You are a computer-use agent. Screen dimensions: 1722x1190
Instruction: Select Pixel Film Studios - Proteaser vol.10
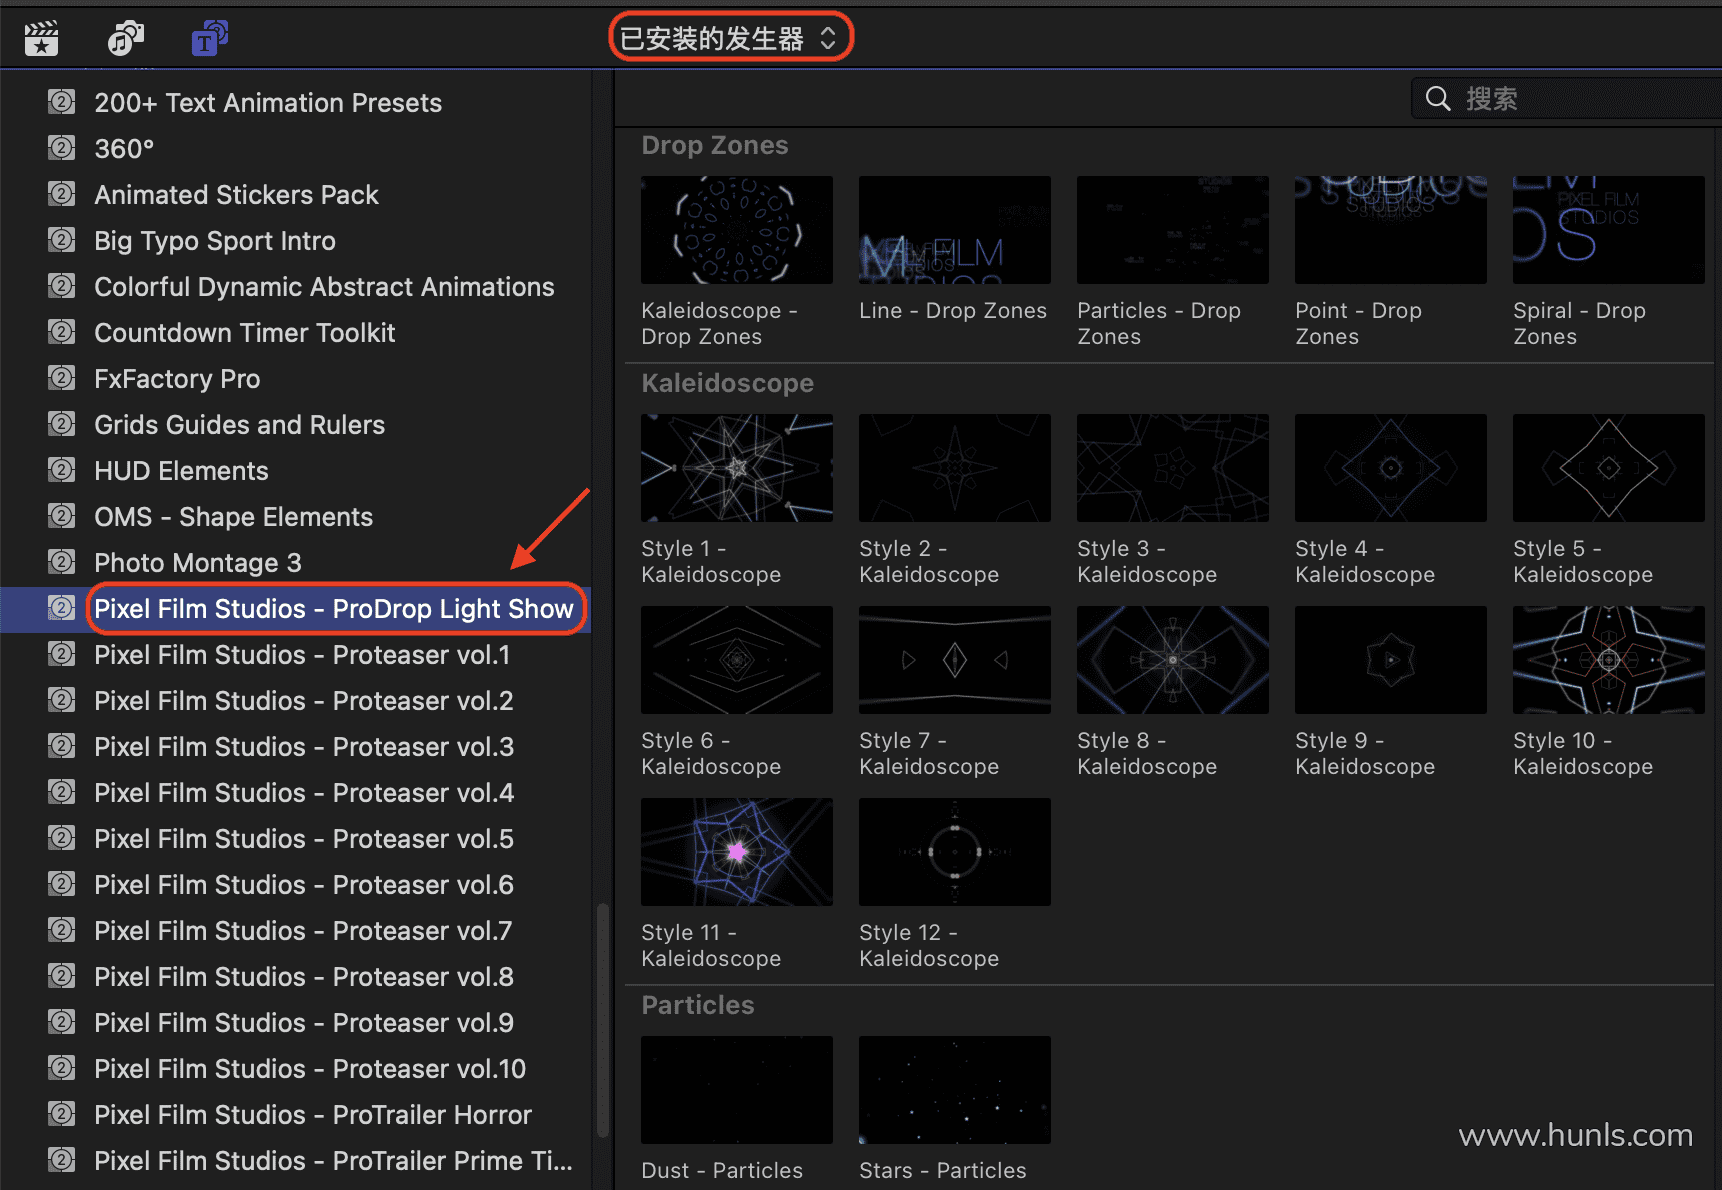[296, 1069]
